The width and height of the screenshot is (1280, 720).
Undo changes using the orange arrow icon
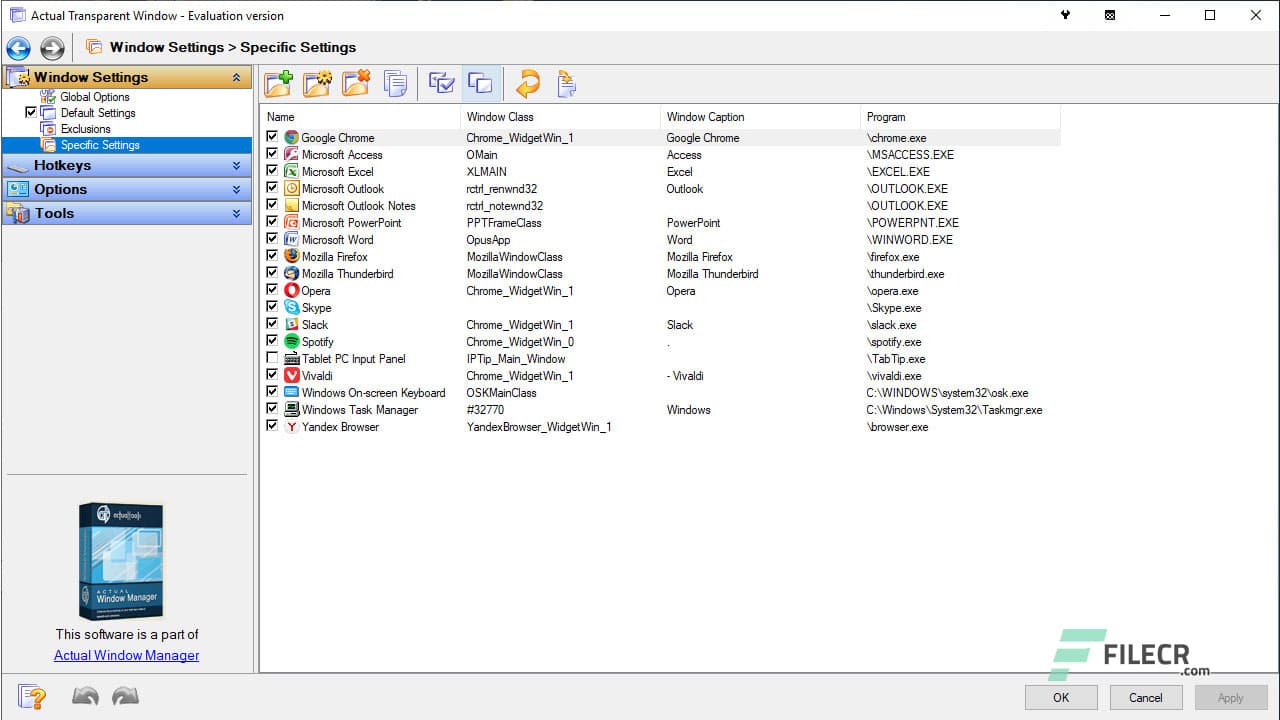[527, 84]
